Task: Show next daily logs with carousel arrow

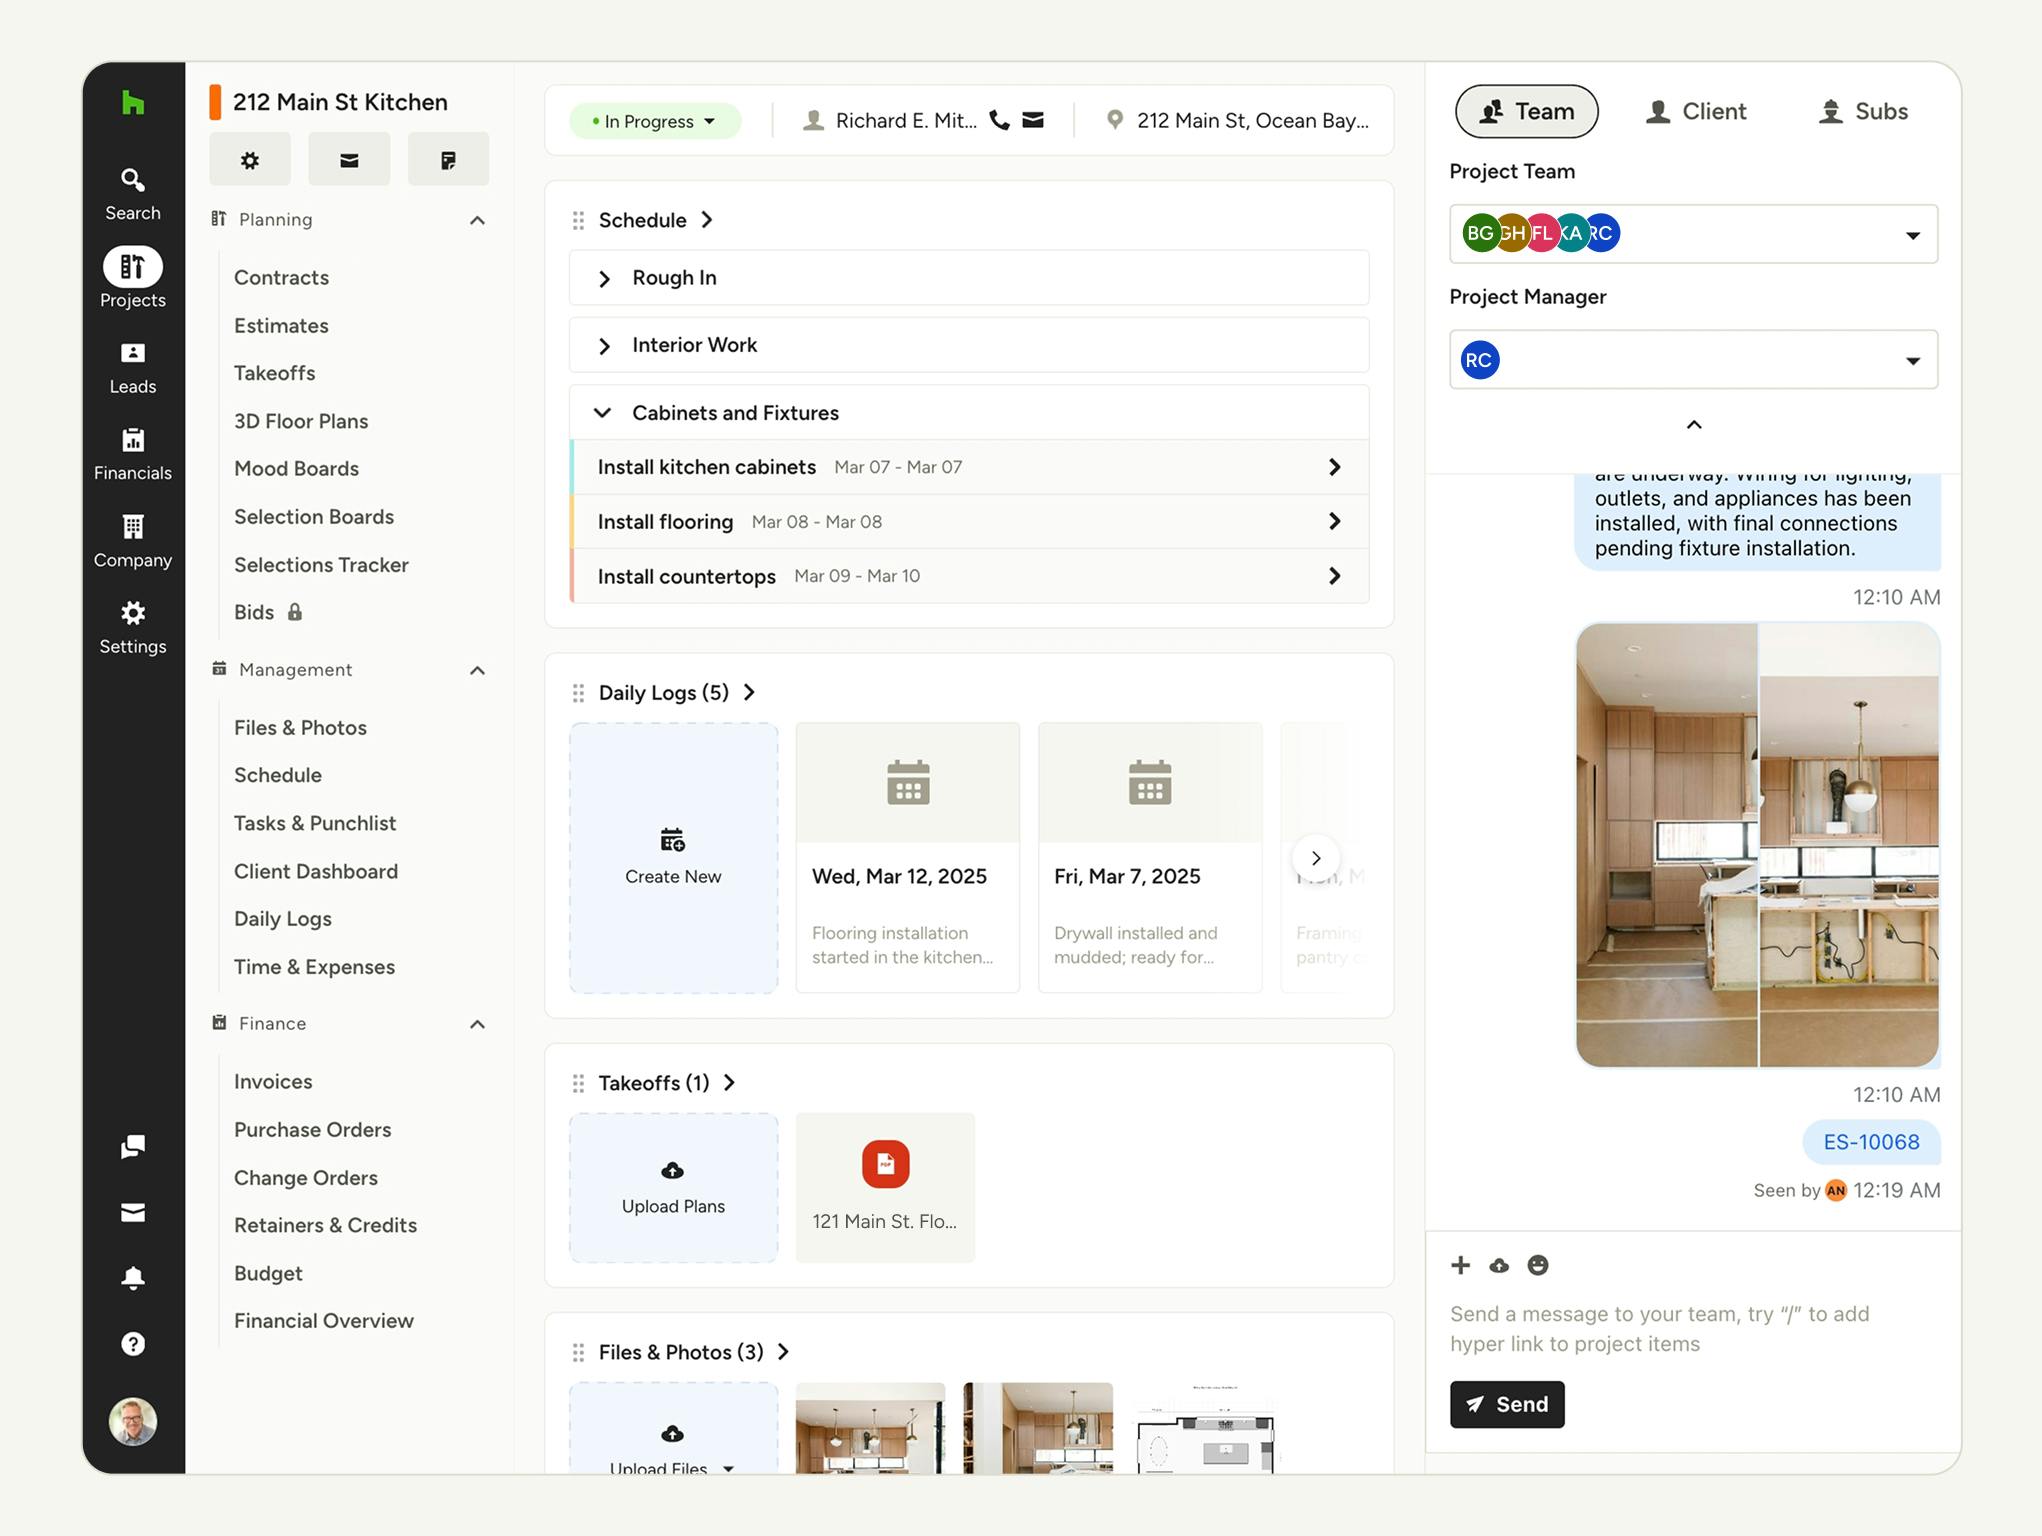Action: [x=1316, y=858]
